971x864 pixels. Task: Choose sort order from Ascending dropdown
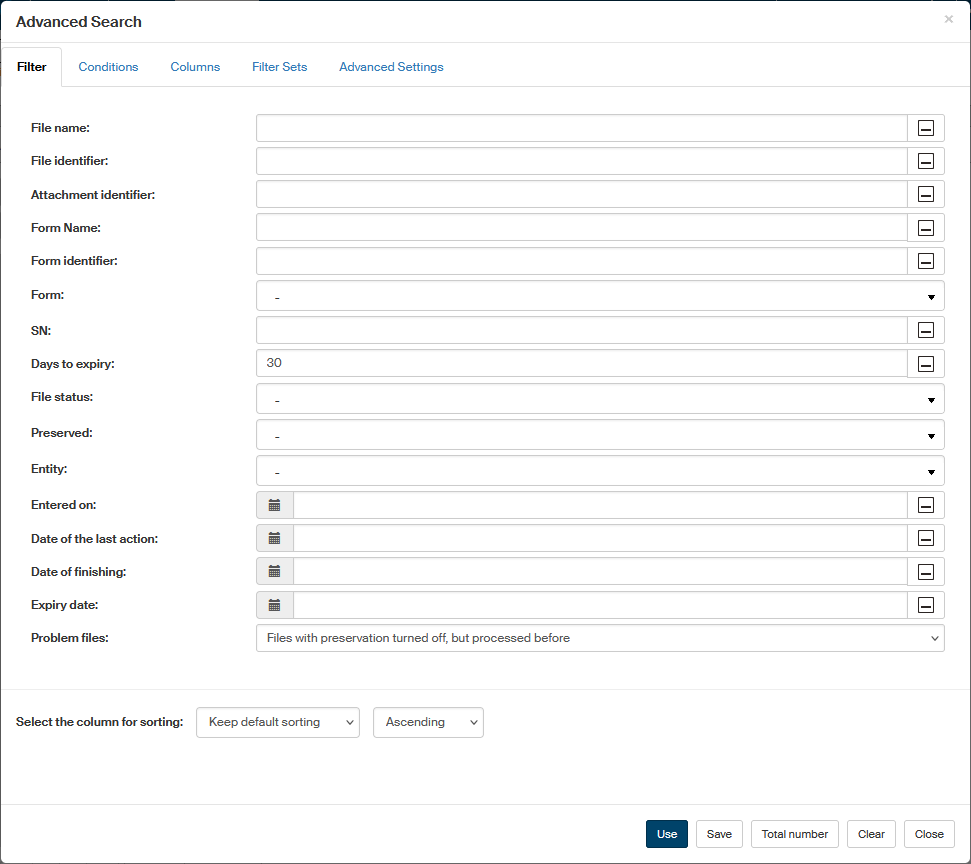428,722
